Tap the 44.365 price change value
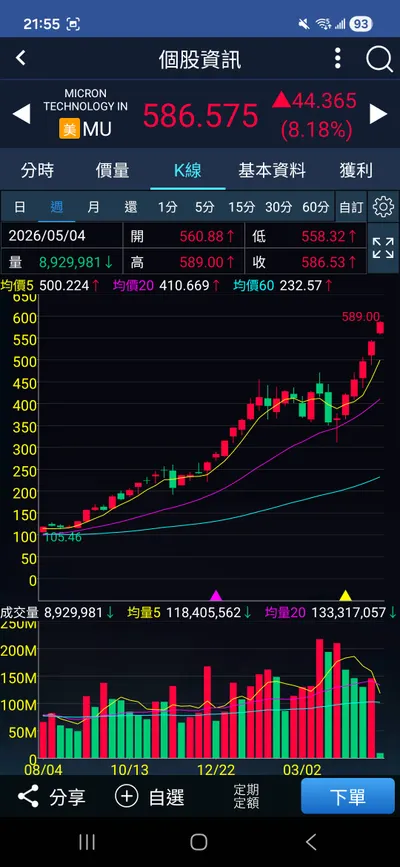Viewport: 400px width, 867px height. pos(324,101)
